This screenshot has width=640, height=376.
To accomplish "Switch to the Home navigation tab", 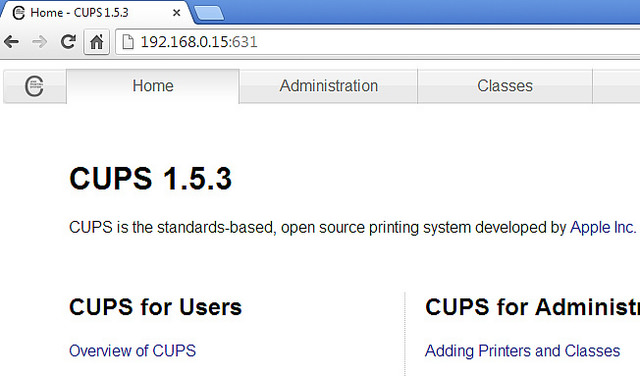I will [x=153, y=86].
